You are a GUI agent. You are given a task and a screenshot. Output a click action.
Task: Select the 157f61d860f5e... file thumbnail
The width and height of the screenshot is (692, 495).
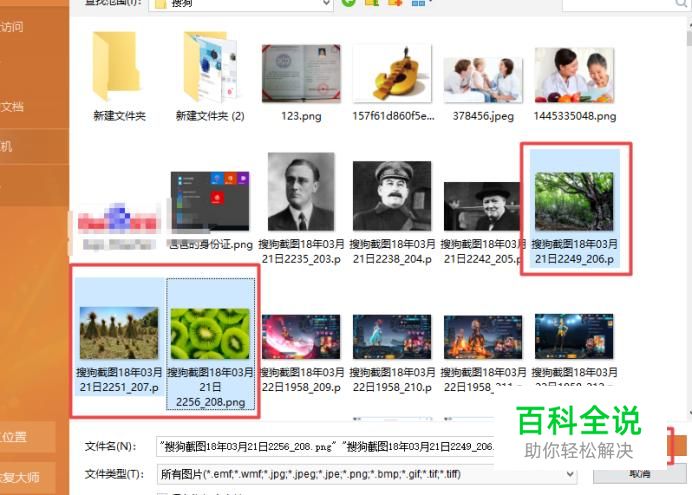[392, 73]
